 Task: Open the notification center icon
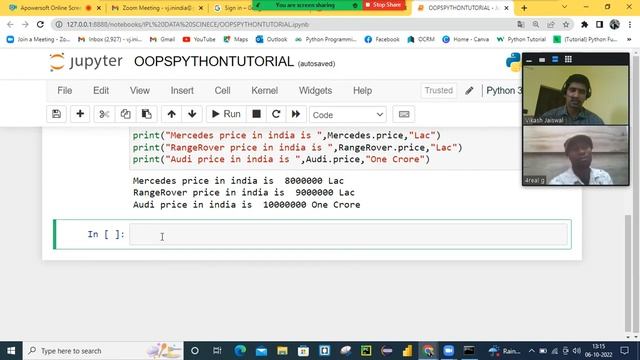624,351
